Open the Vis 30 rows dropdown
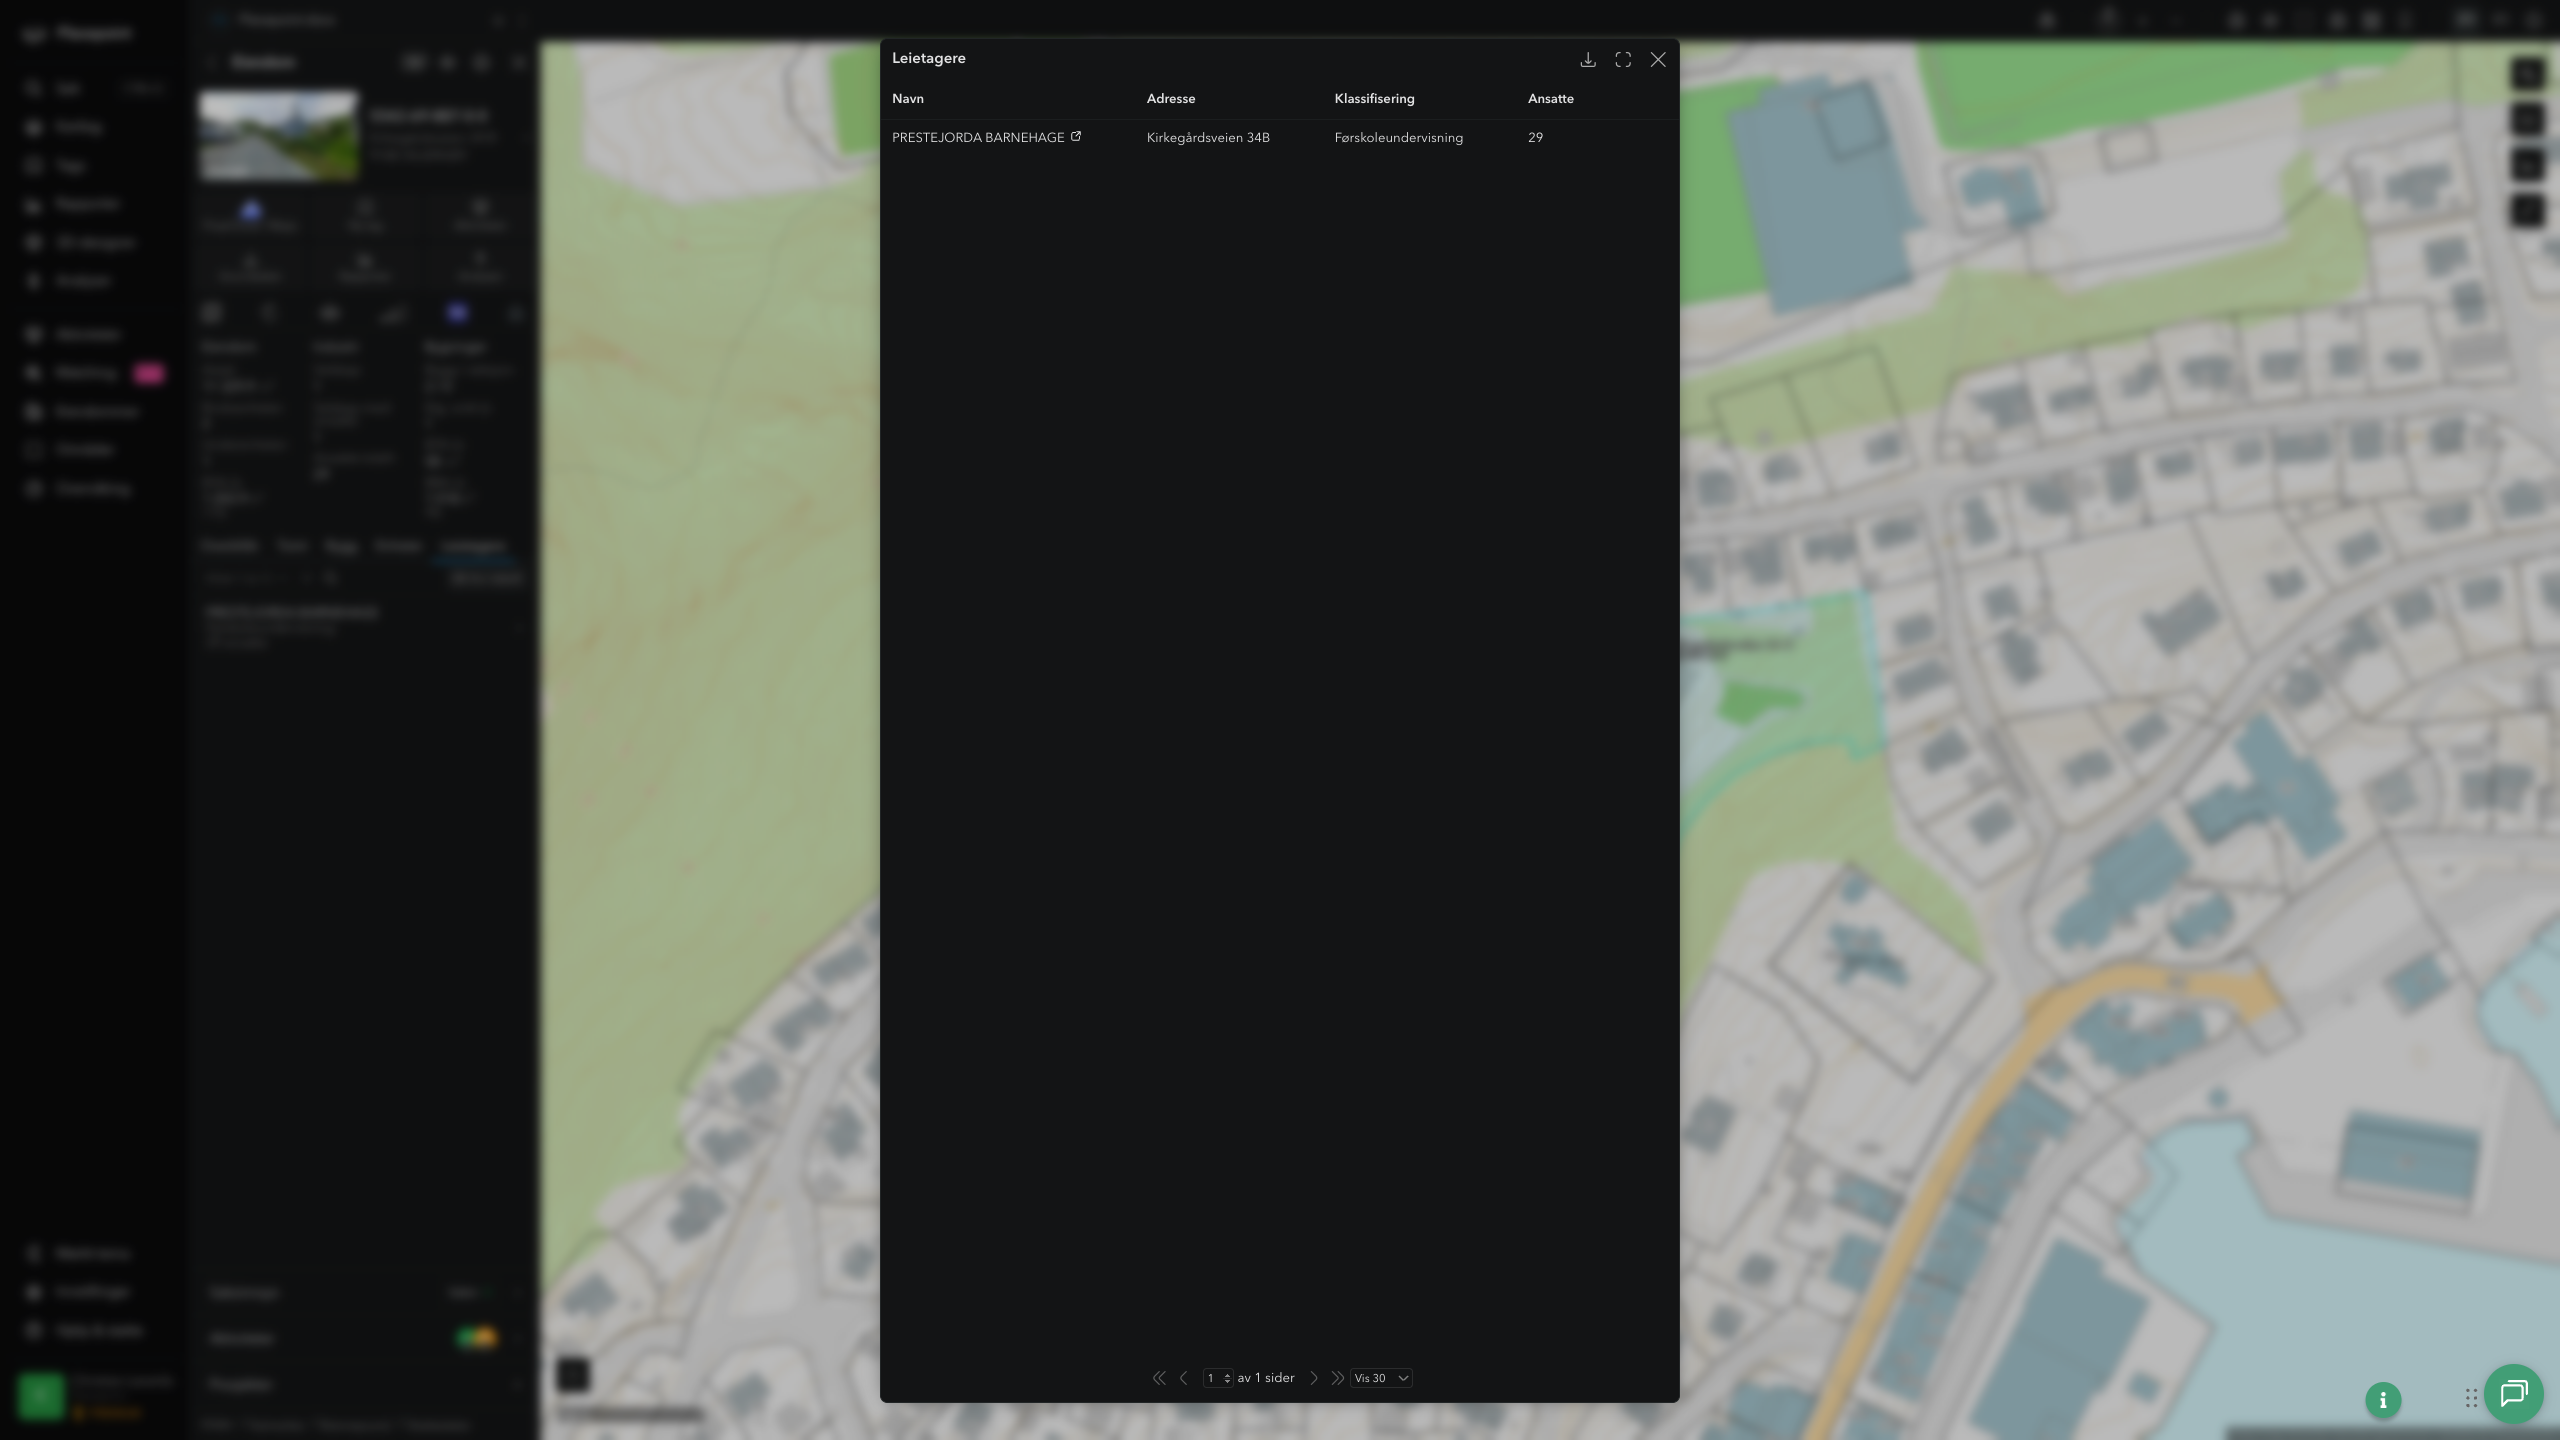The image size is (2560, 1440). click(1381, 1378)
